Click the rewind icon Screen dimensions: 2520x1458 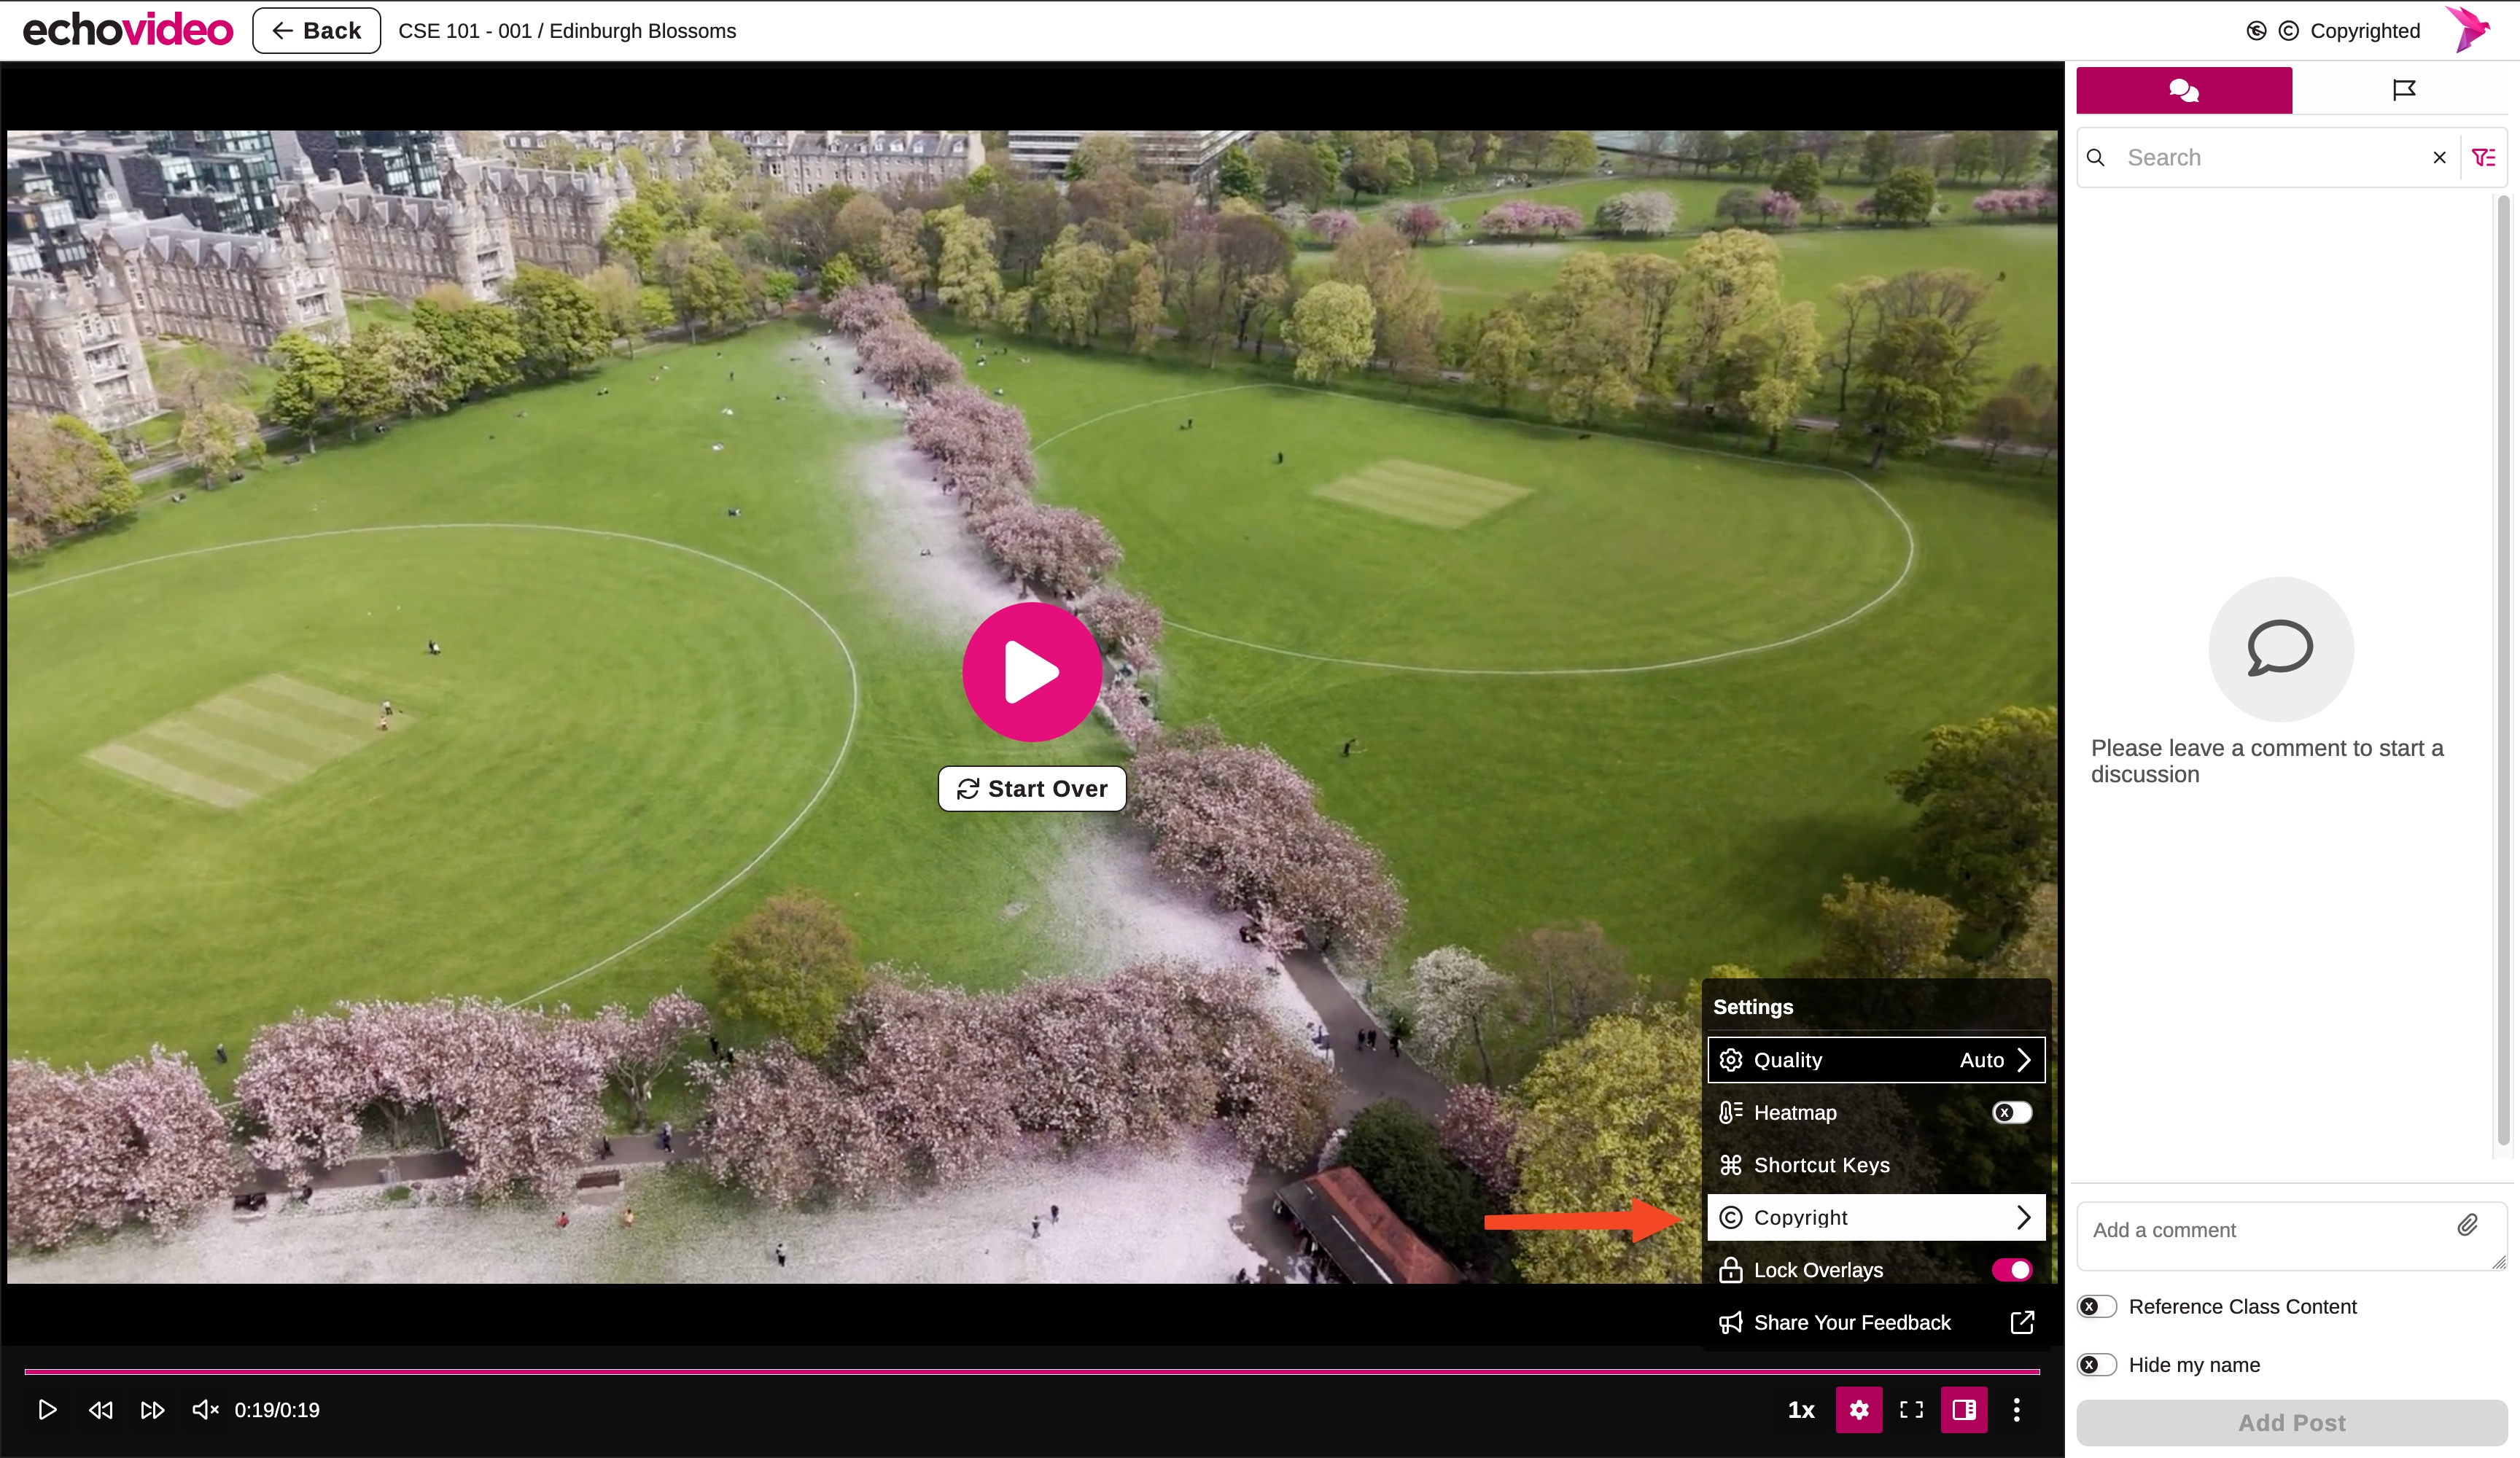[x=100, y=1410]
